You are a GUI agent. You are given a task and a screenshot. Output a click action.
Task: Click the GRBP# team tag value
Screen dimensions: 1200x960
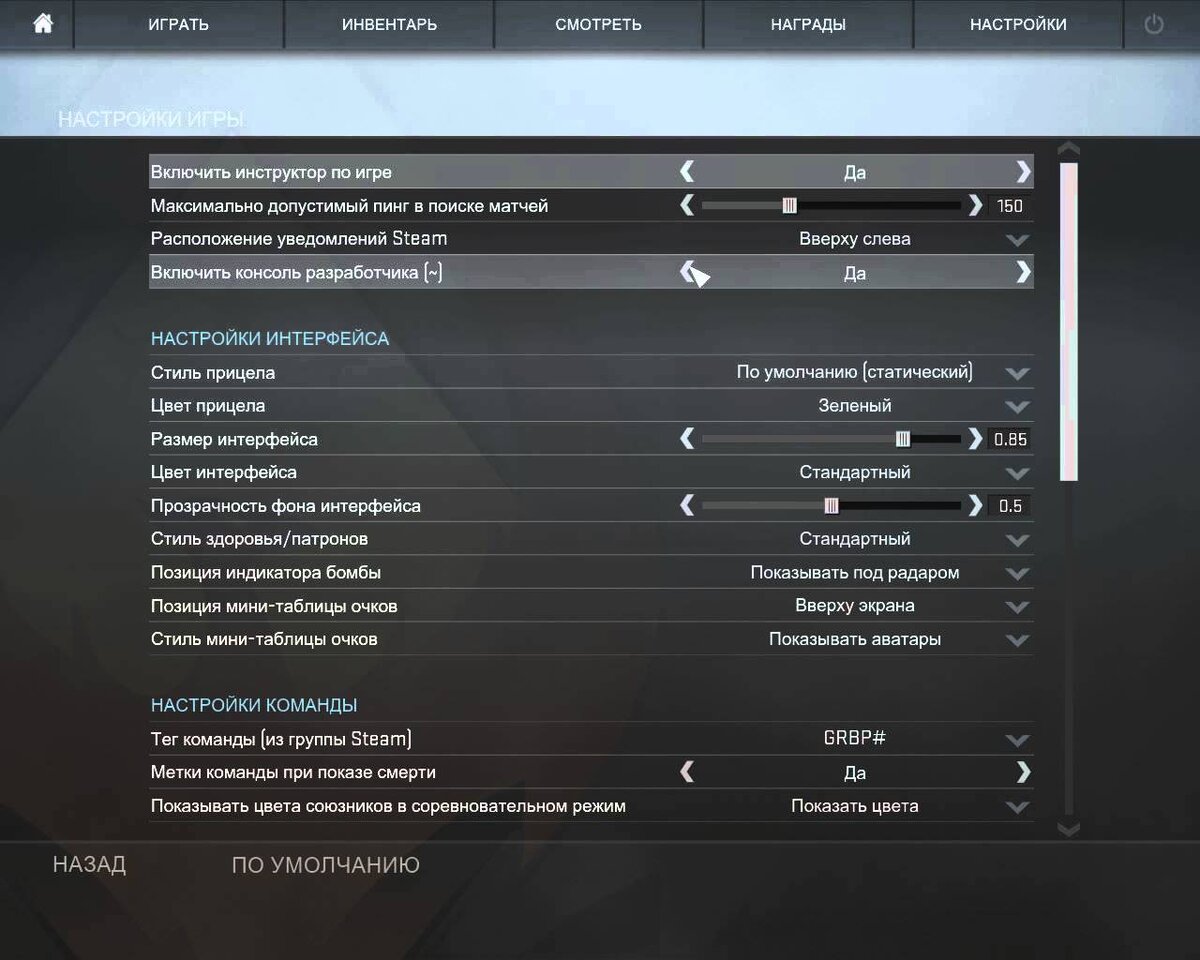pyautogui.click(x=855, y=738)
